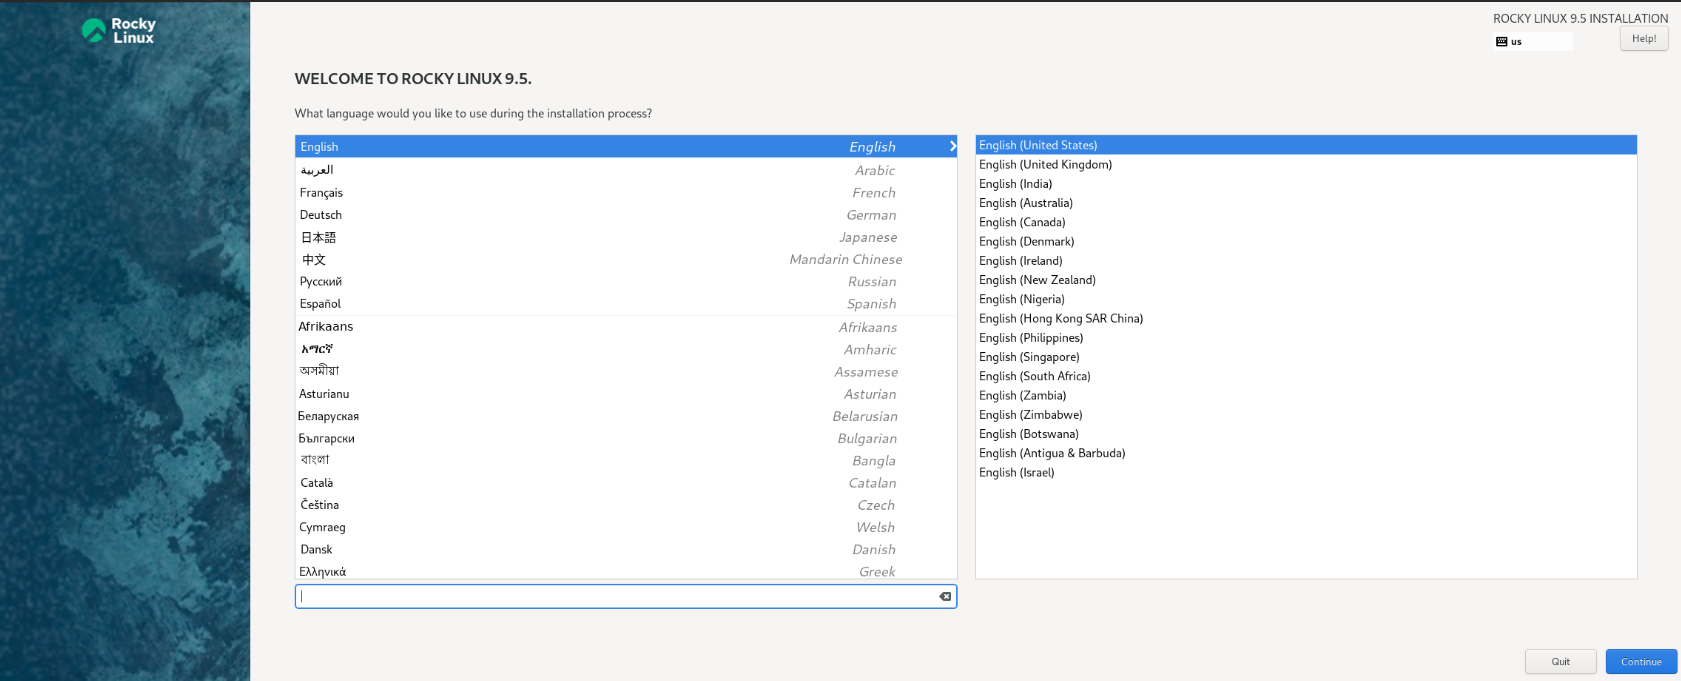Select the Assamese language row
This screenshot has height=681, width=1681.
tap(626, 371)
